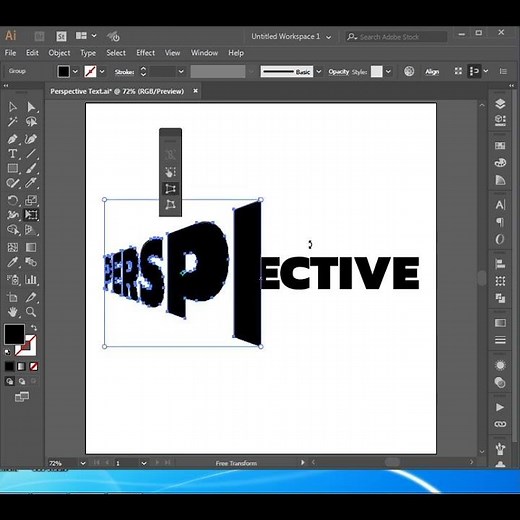Open the Basic brush definition dropdown
This screenshot has height=520, width=520.
319,71
